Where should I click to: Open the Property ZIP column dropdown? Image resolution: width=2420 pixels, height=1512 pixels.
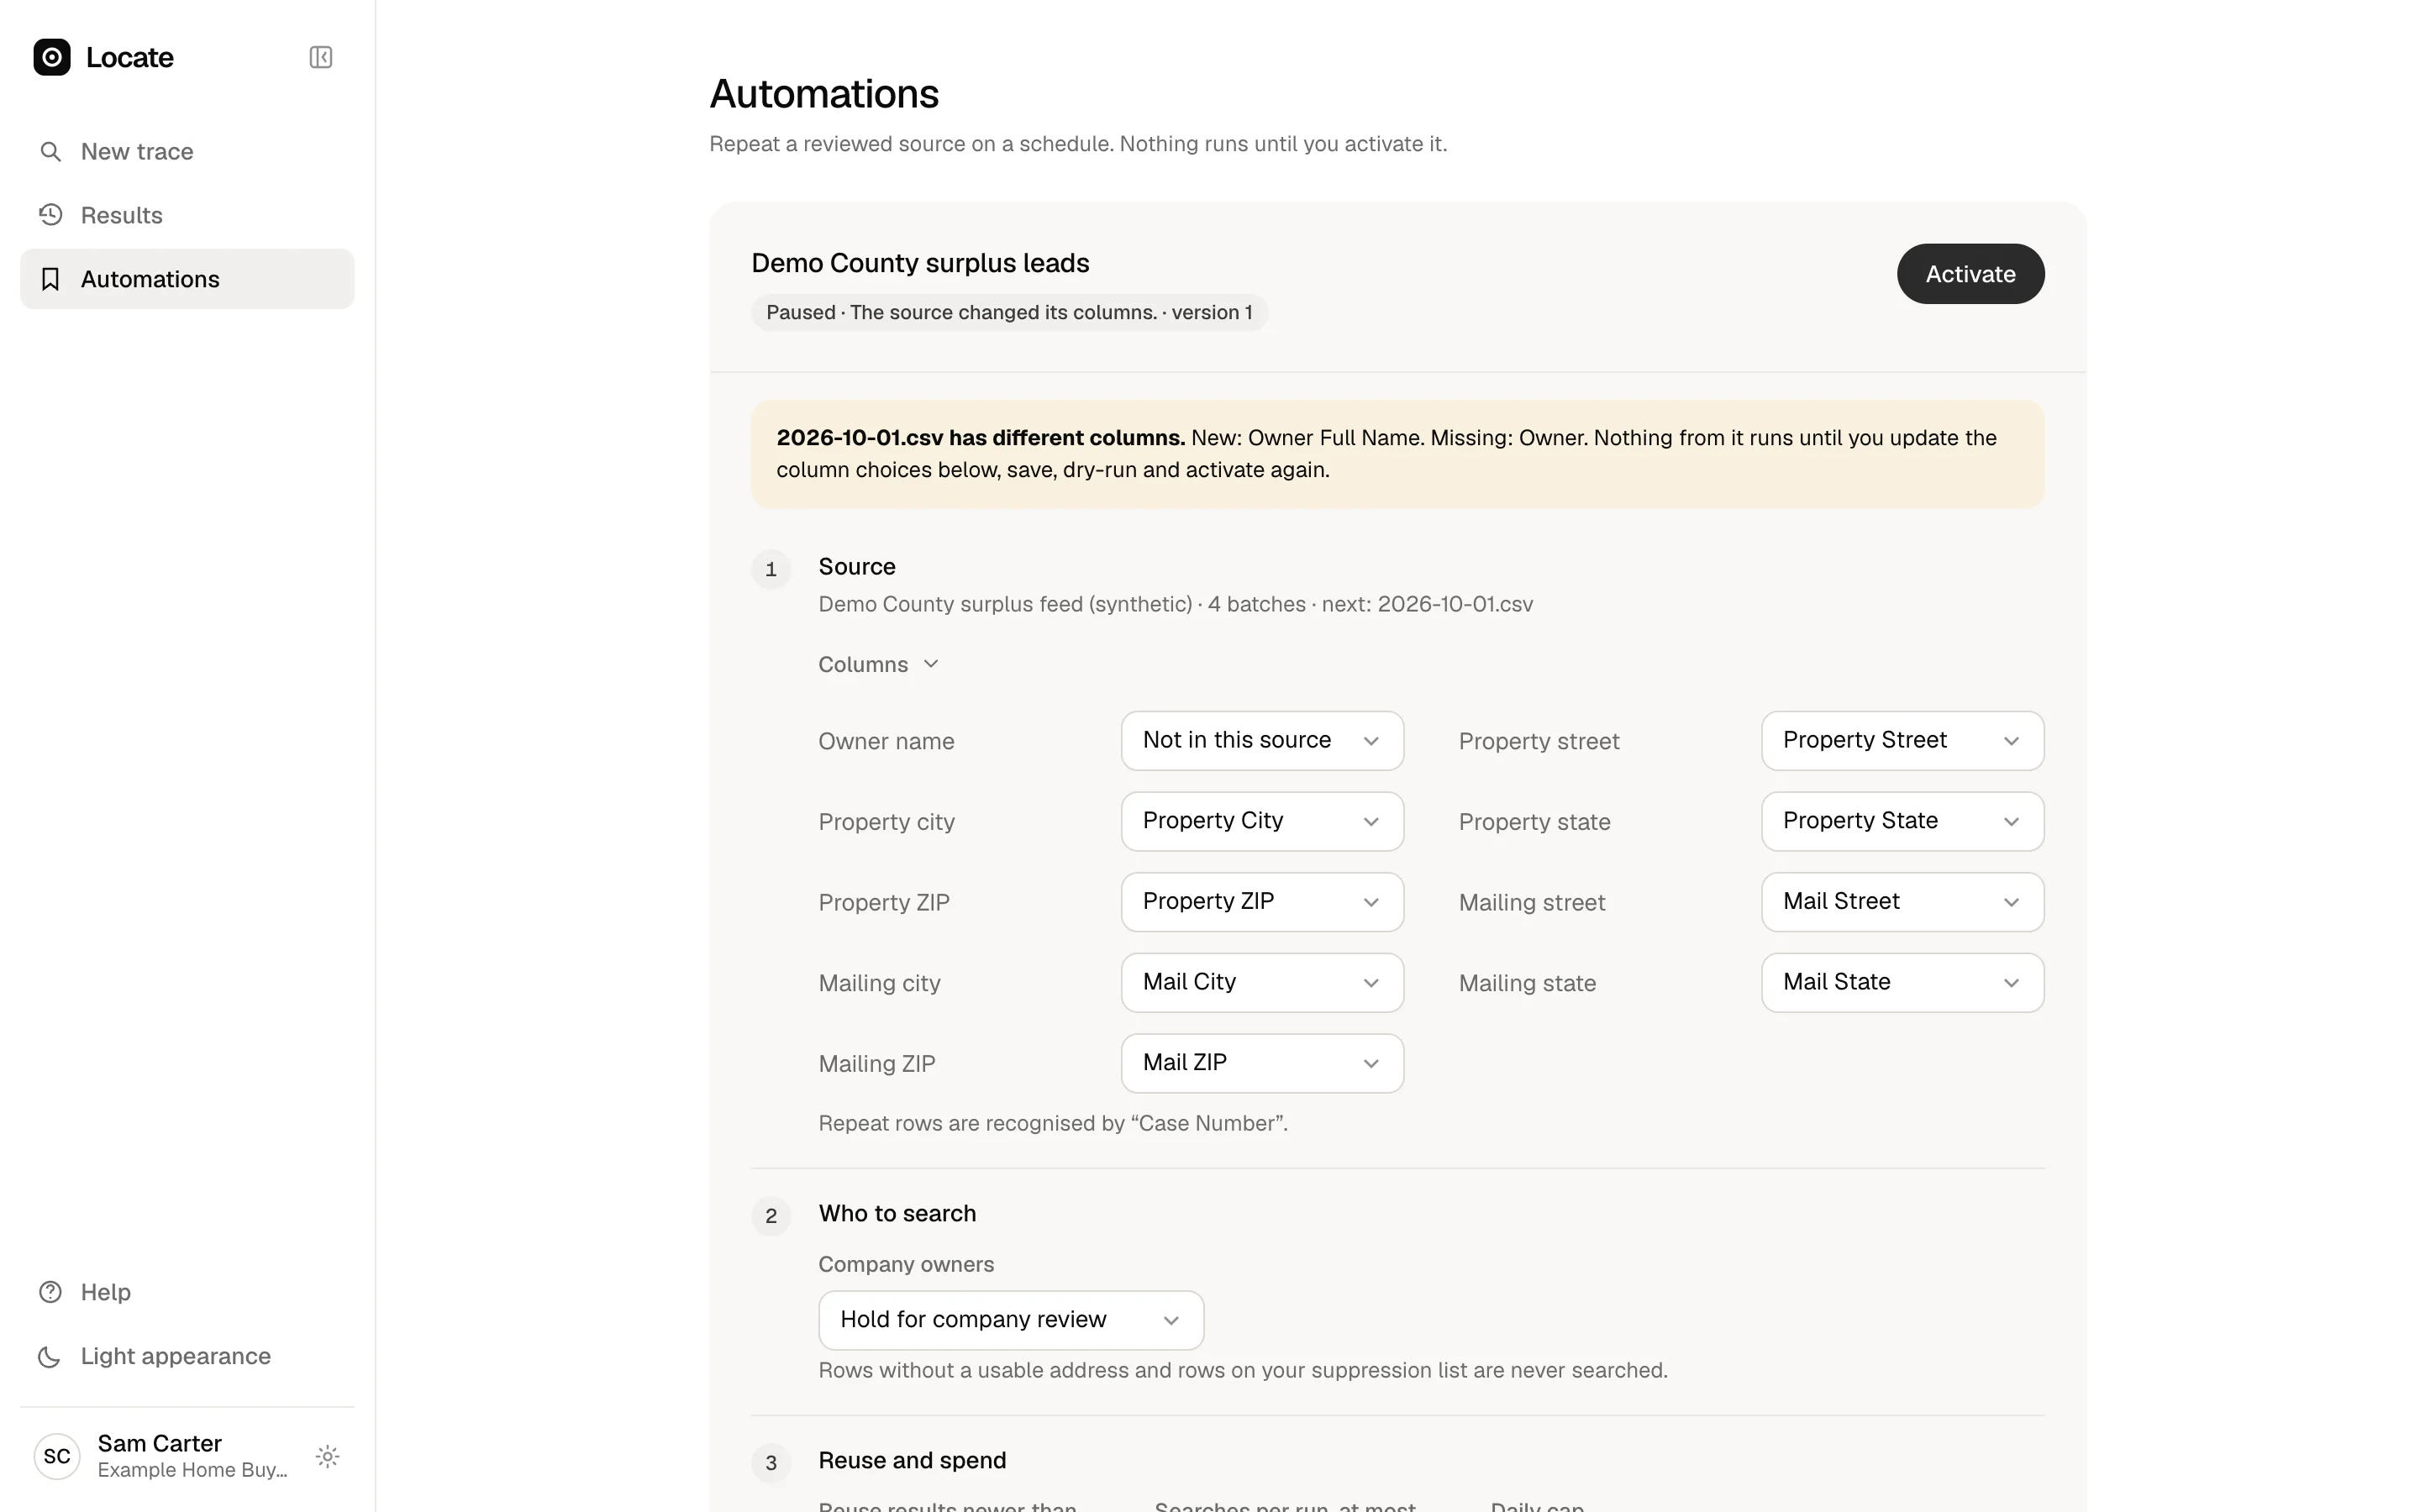[1262, 902]
